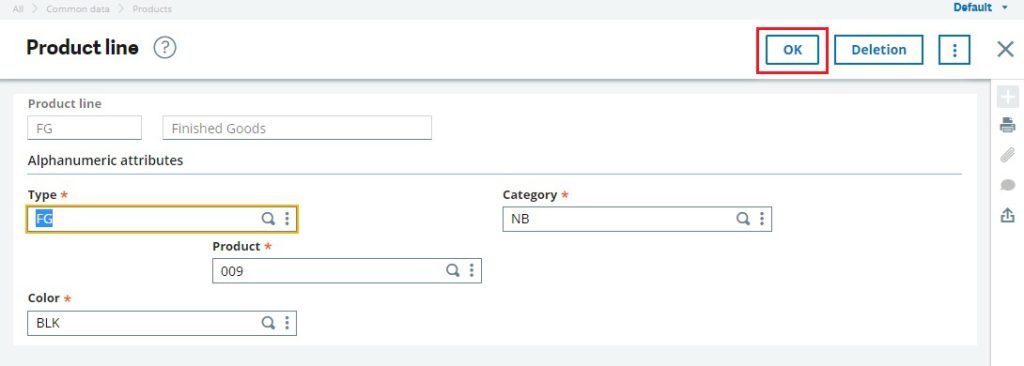The image size is (1024, 366).
Task: Search values for the Color field
Action: click(268, 322)
